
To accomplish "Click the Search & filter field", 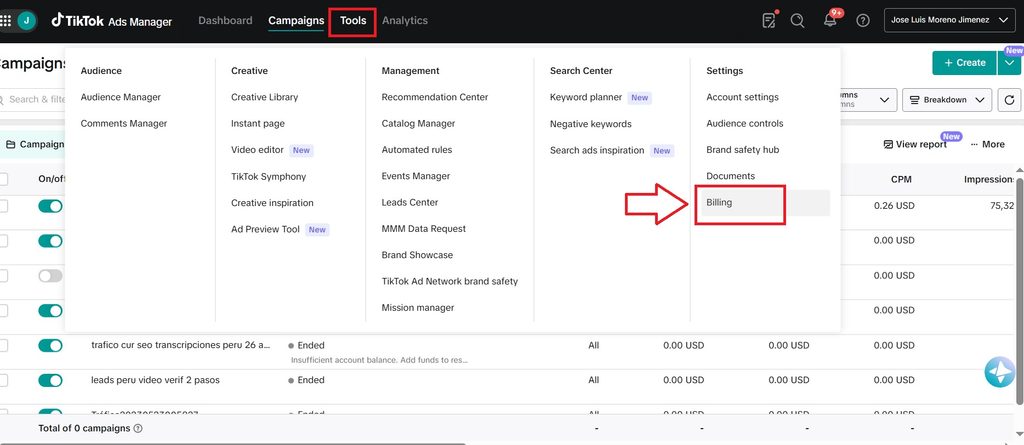I will [x=33, y=99].
